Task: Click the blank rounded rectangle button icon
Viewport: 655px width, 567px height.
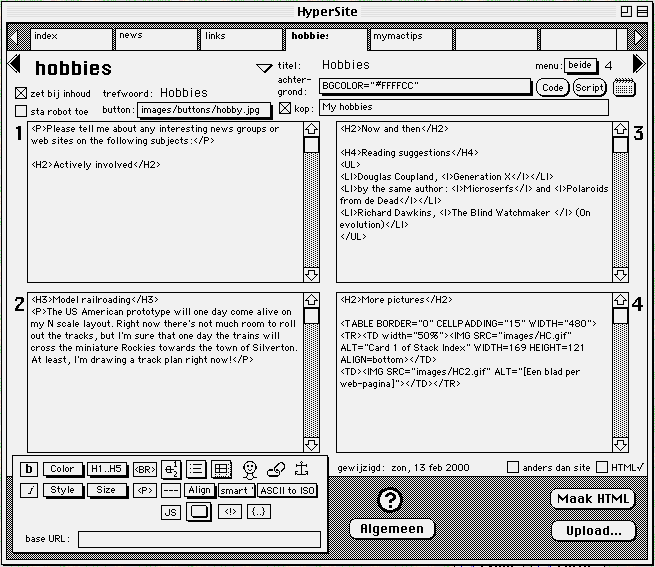Action: [x=199, y=511]
